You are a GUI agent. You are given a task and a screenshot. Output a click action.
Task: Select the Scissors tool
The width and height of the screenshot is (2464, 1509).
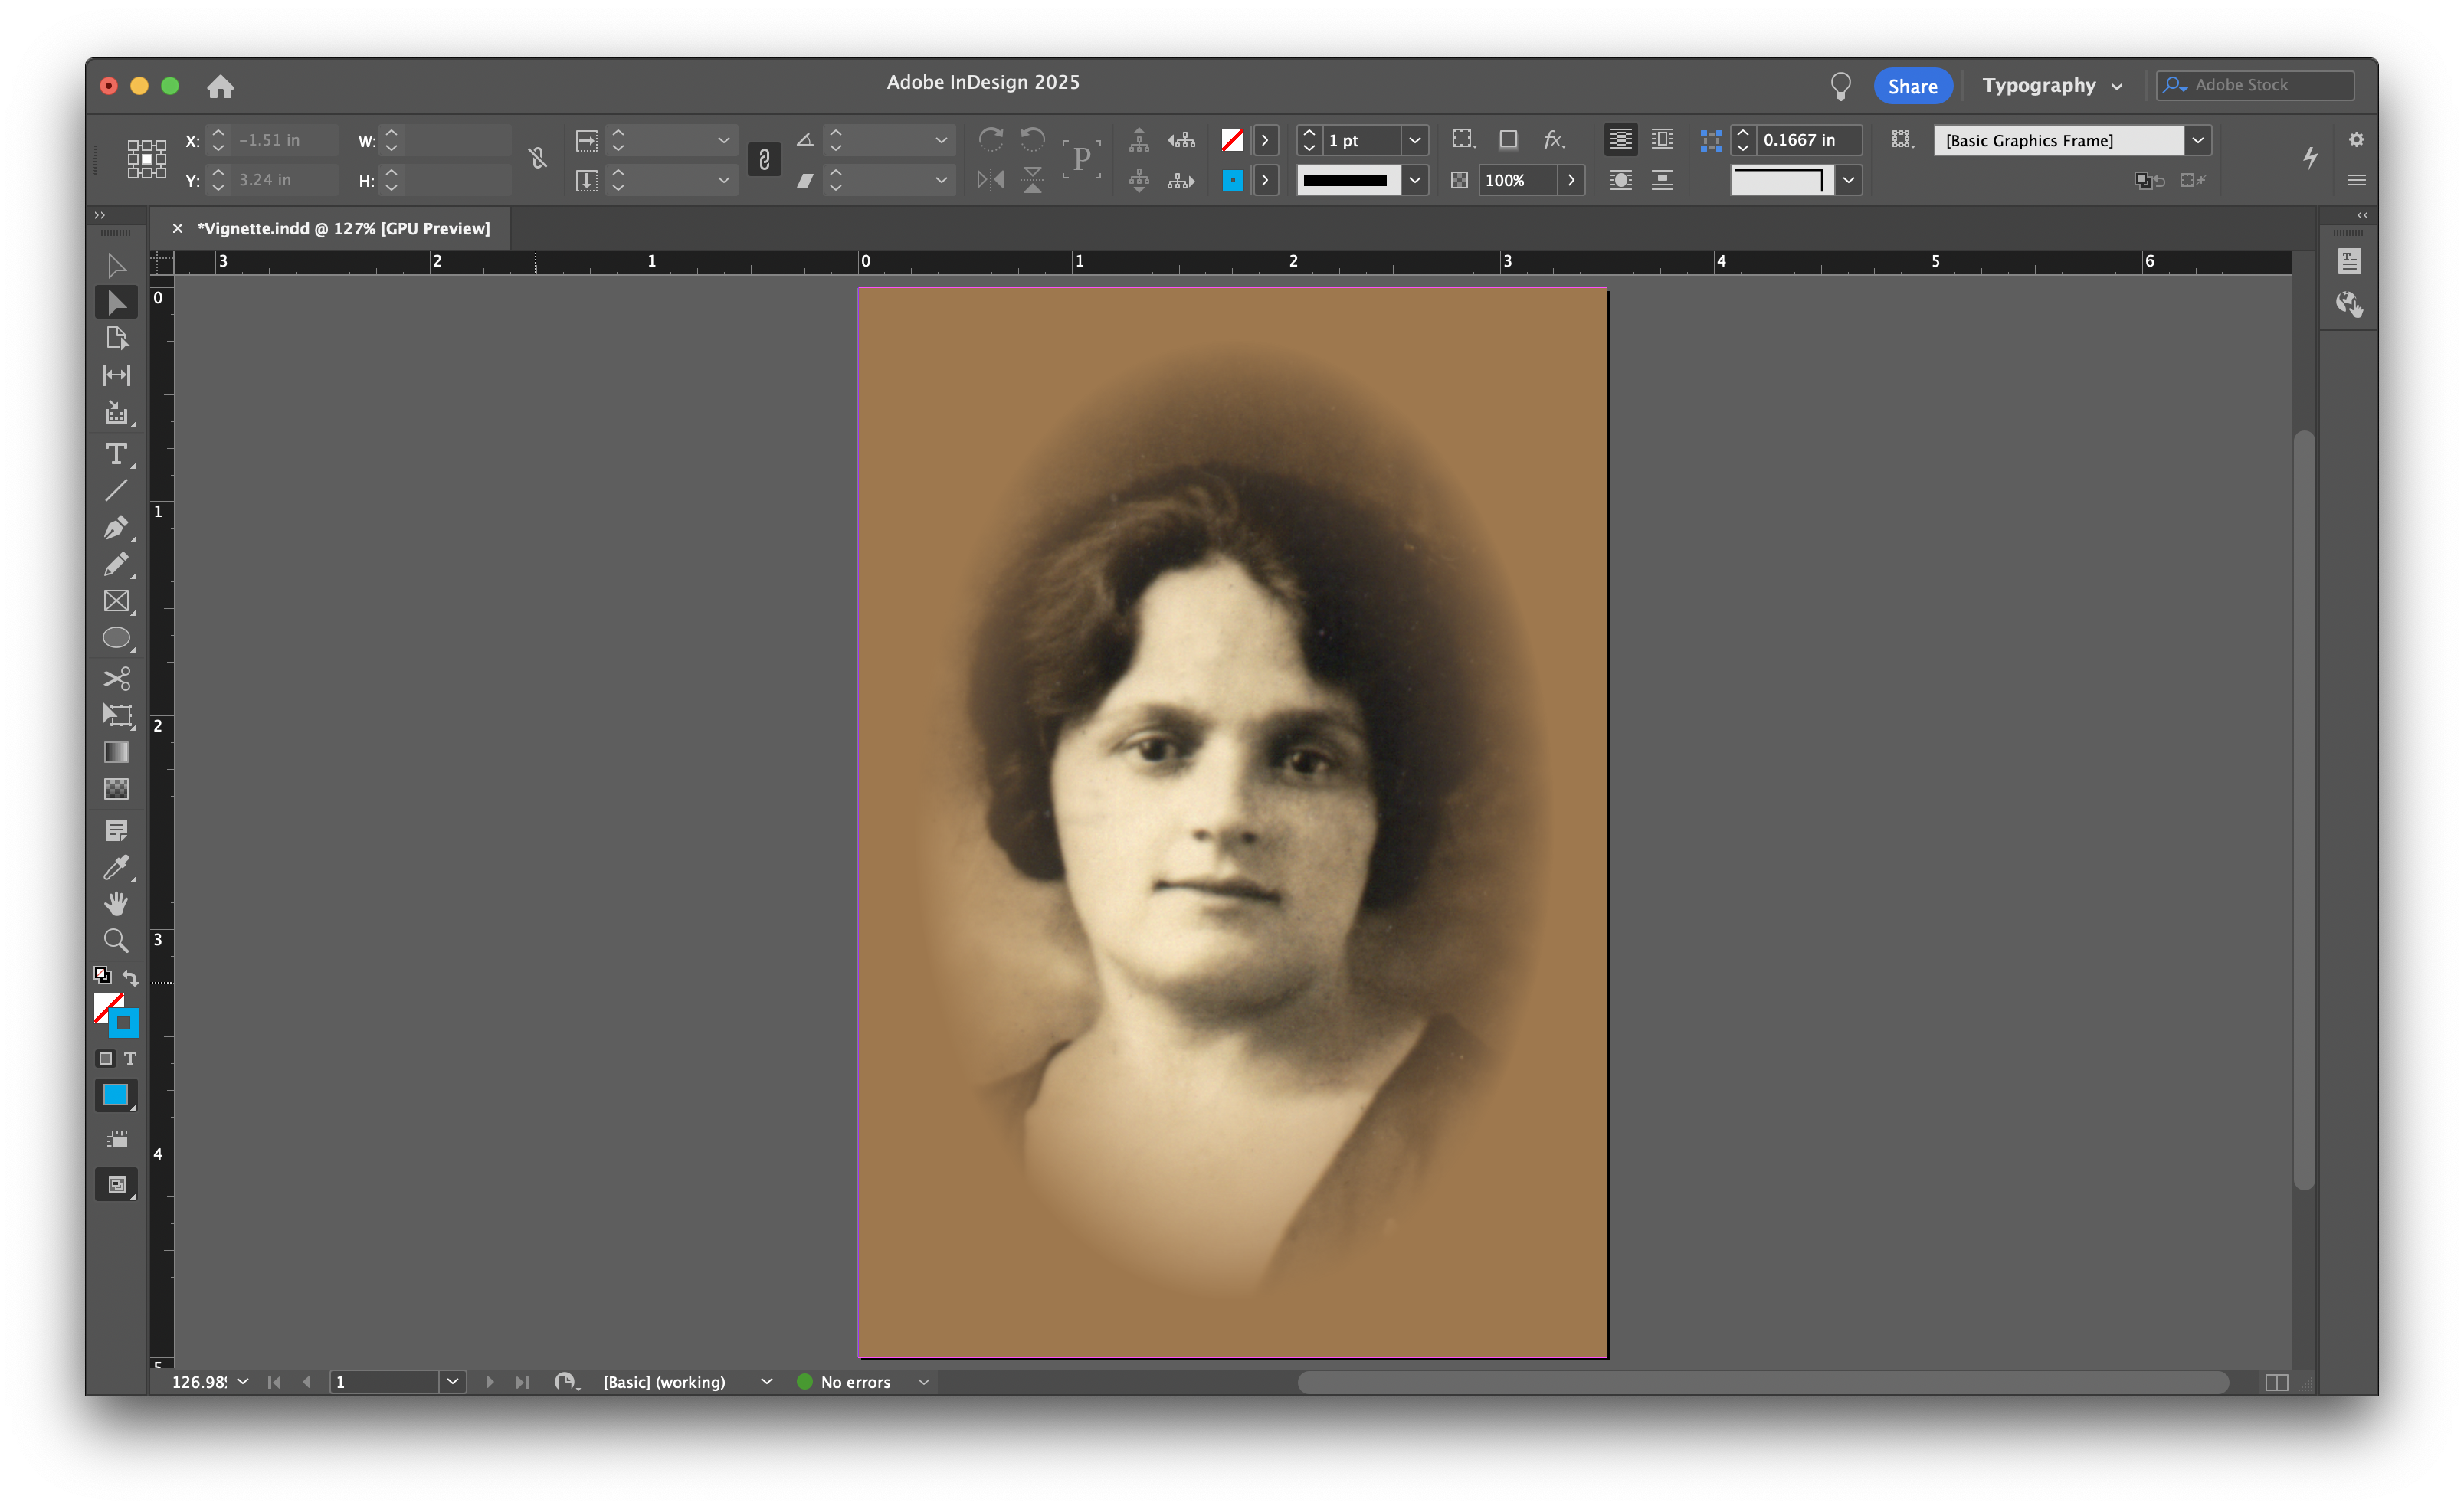pos(116,679)
